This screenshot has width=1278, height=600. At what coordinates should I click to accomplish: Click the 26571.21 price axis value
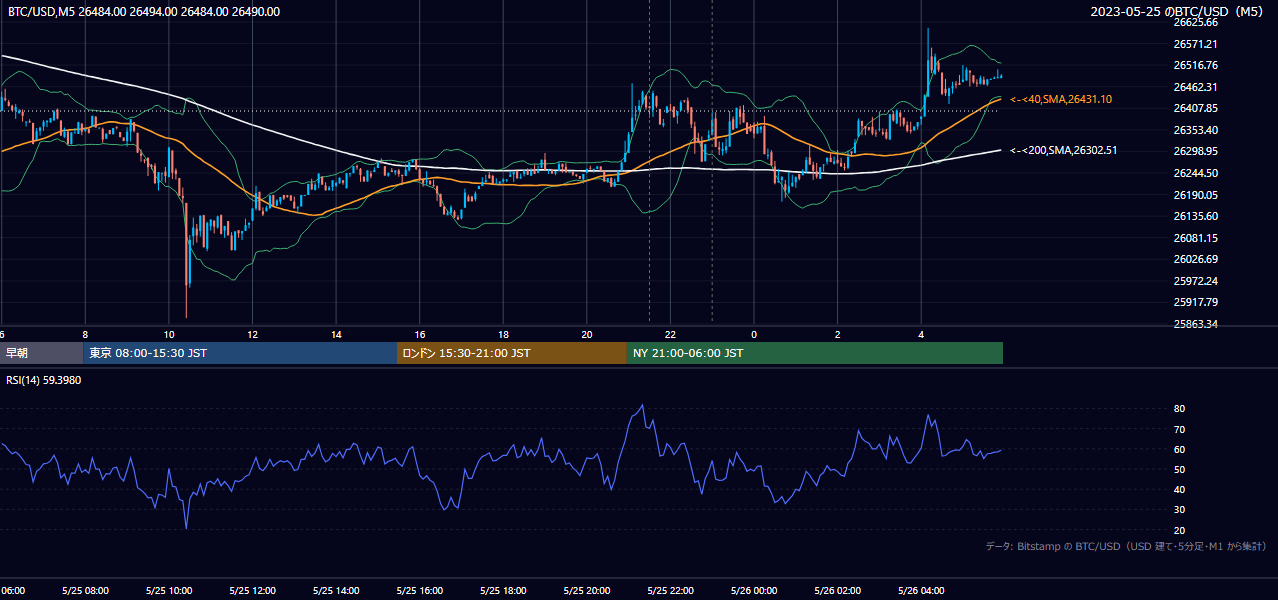[1195, 44]
